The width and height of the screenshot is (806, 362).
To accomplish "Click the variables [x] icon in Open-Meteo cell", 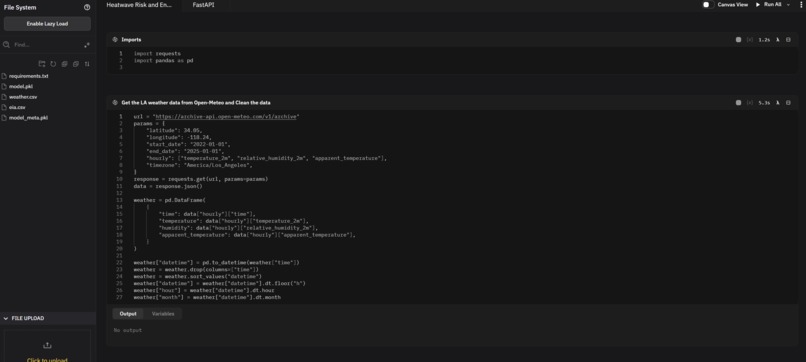I will click(x=749, y=103).
